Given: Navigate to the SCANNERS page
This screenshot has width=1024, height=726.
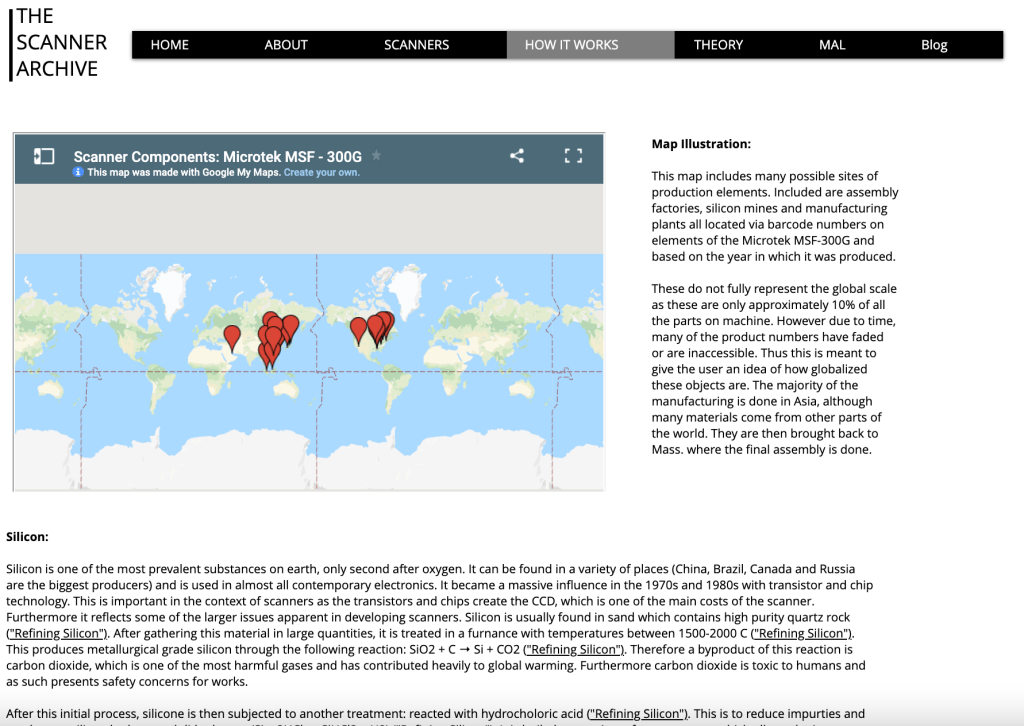Looking at the screenshot, I should [x=416, y=45].
